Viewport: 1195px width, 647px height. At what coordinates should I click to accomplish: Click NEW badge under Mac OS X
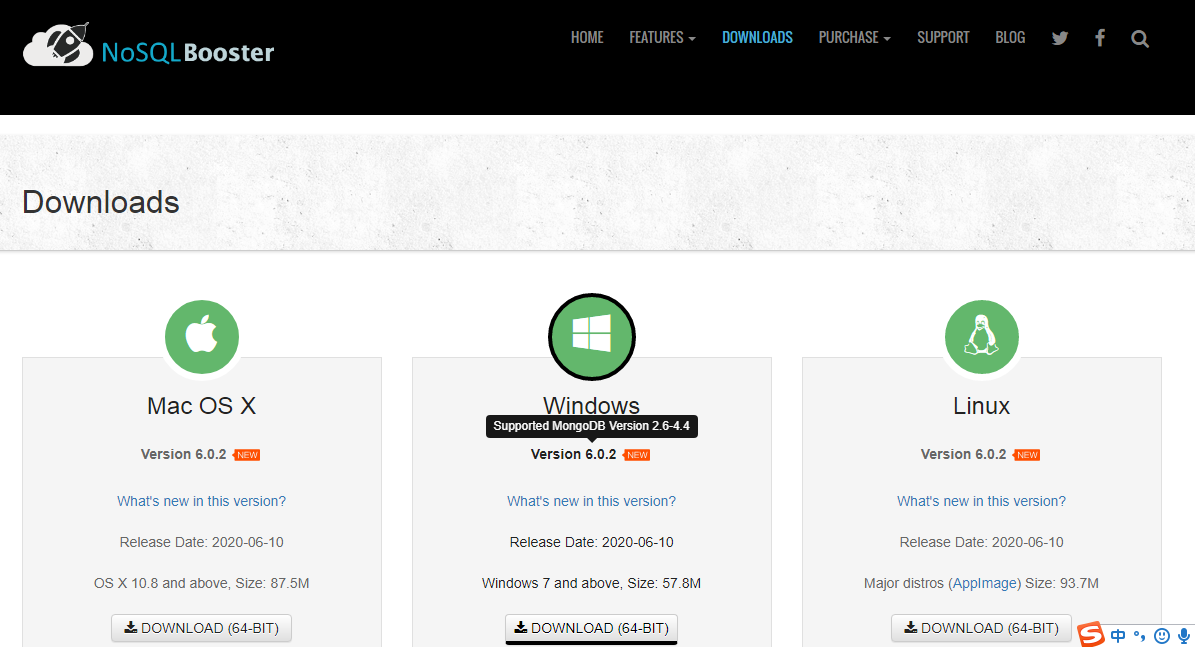point(246,455)
